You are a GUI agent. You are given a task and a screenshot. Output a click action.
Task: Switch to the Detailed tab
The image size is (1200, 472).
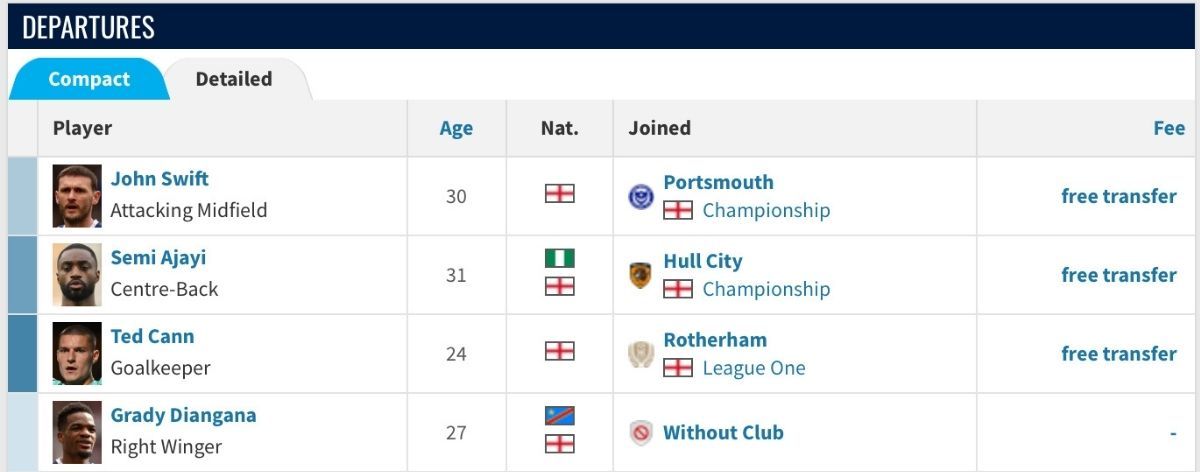click(x=234, y=79)
